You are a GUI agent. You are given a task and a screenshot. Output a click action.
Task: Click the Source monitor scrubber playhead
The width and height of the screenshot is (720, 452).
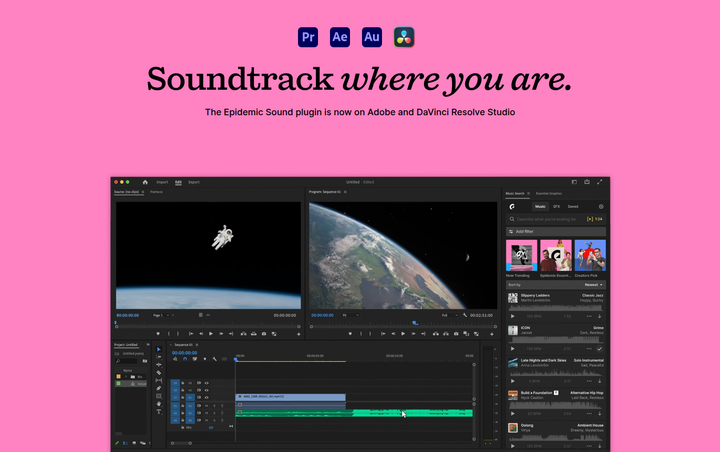(116, 322)
